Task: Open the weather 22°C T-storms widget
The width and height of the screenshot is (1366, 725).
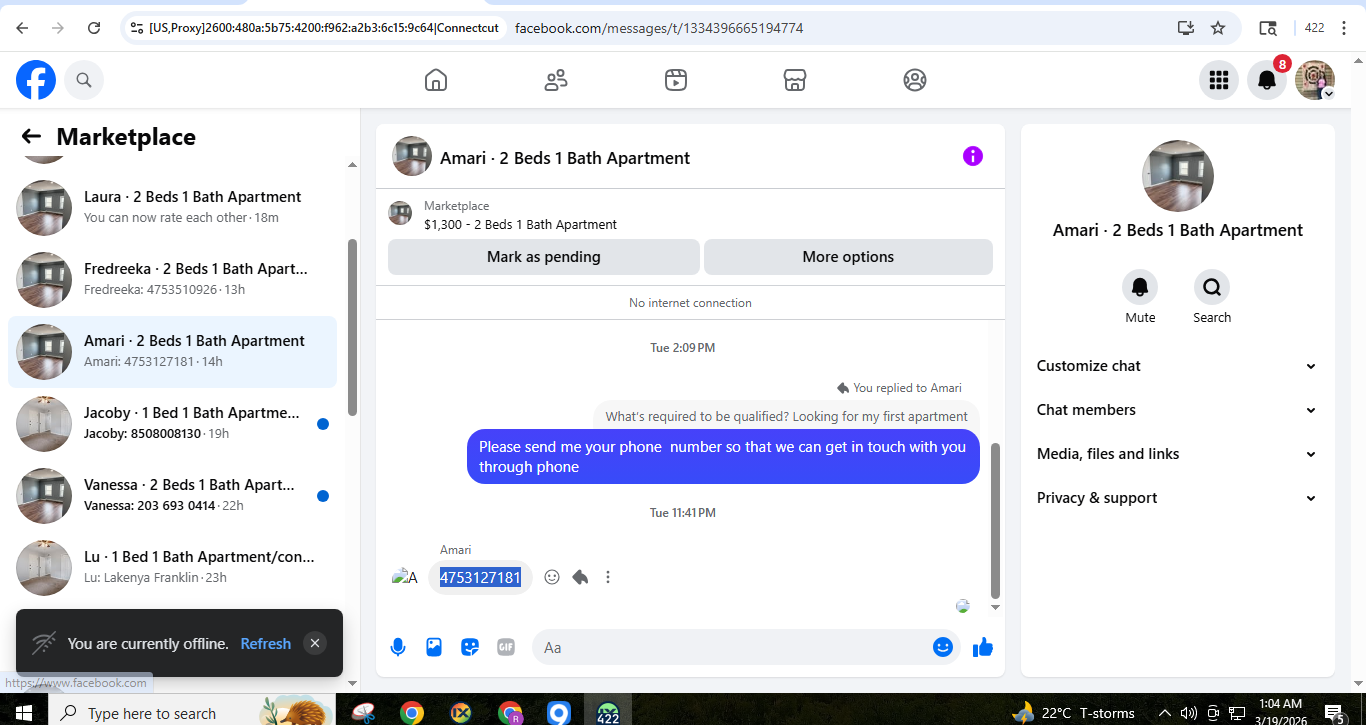Action: [1074, 713]
